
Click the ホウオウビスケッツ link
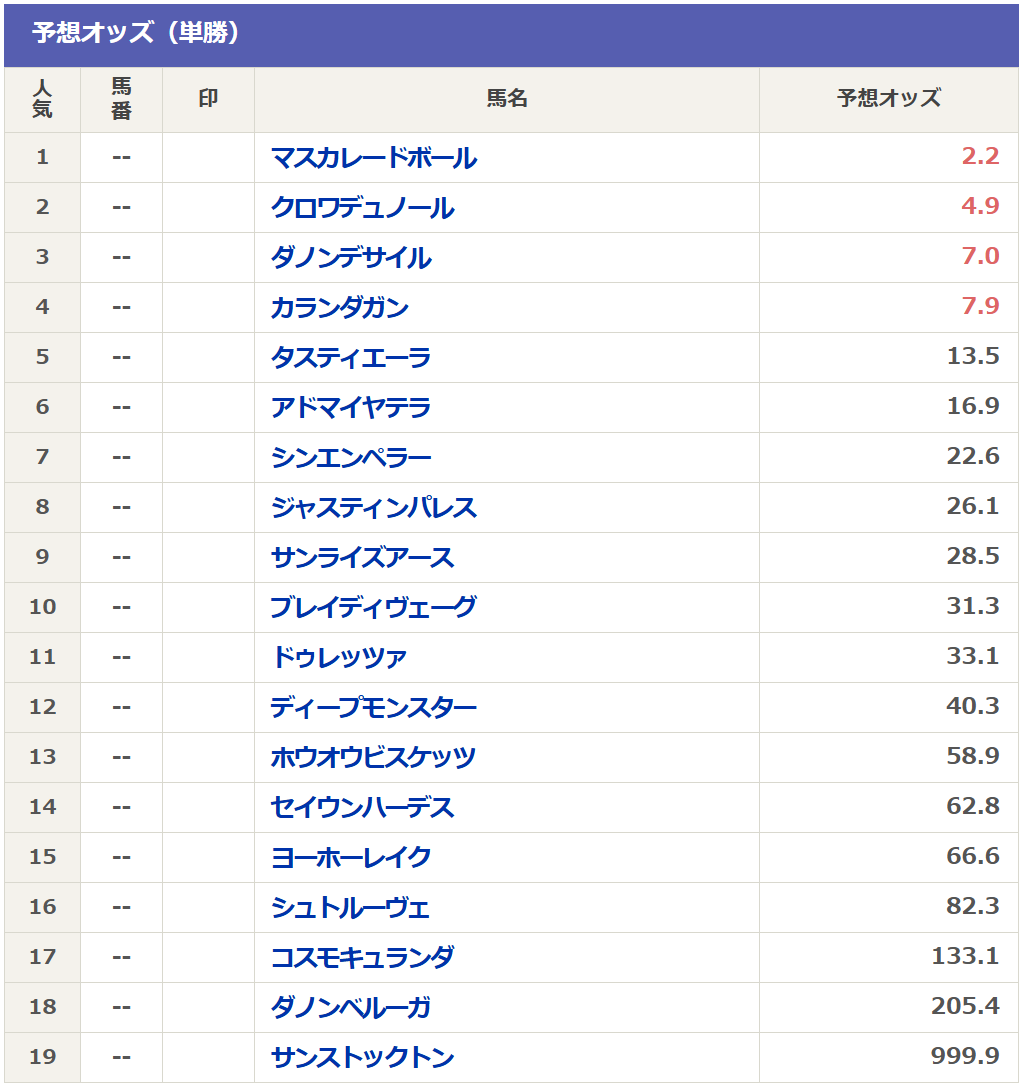[x=373, y=758]
